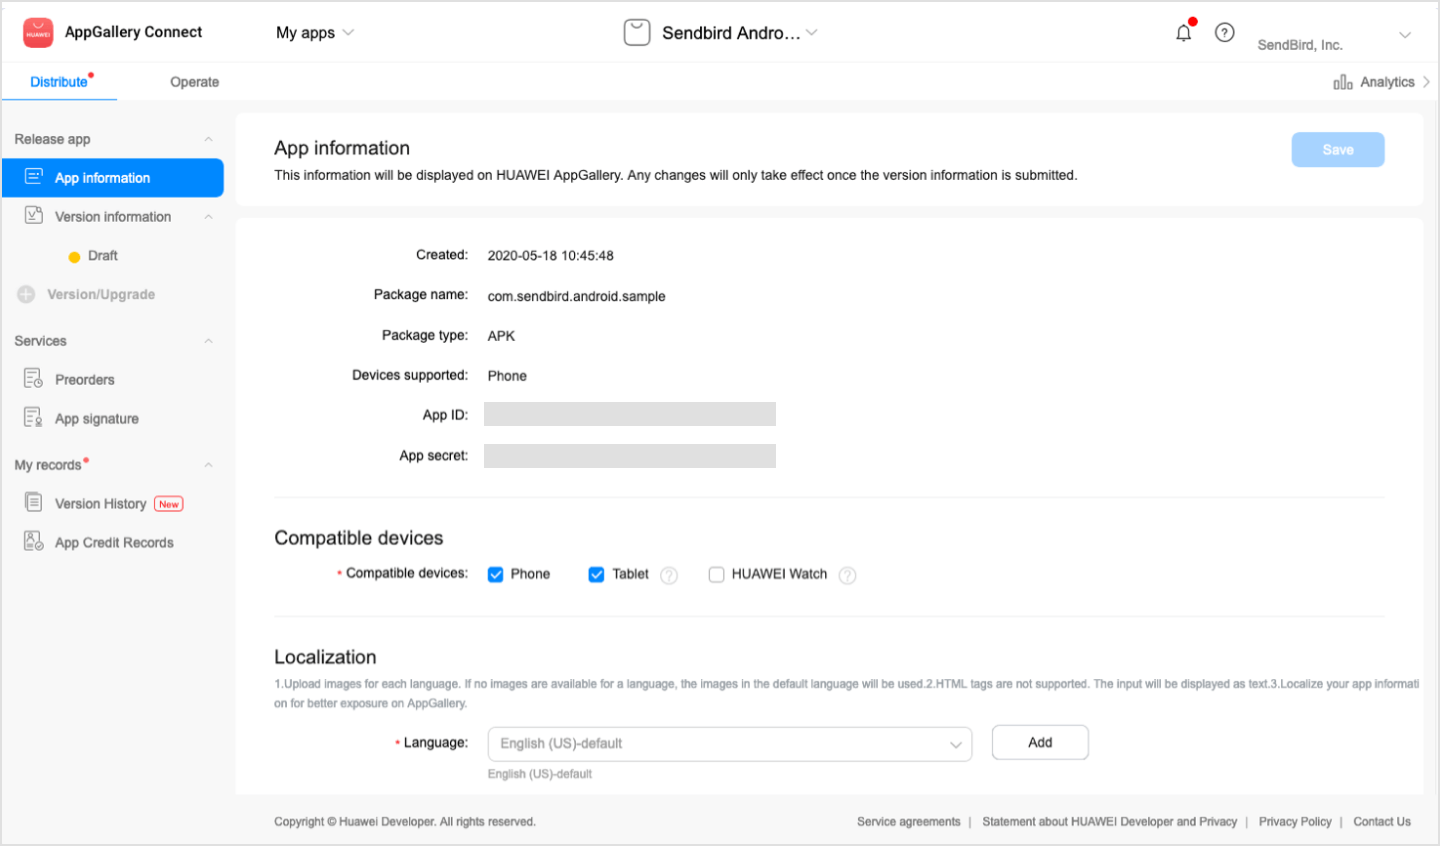Click the yellow Draft status dot

pyautogui.click(x=74, y=257)
